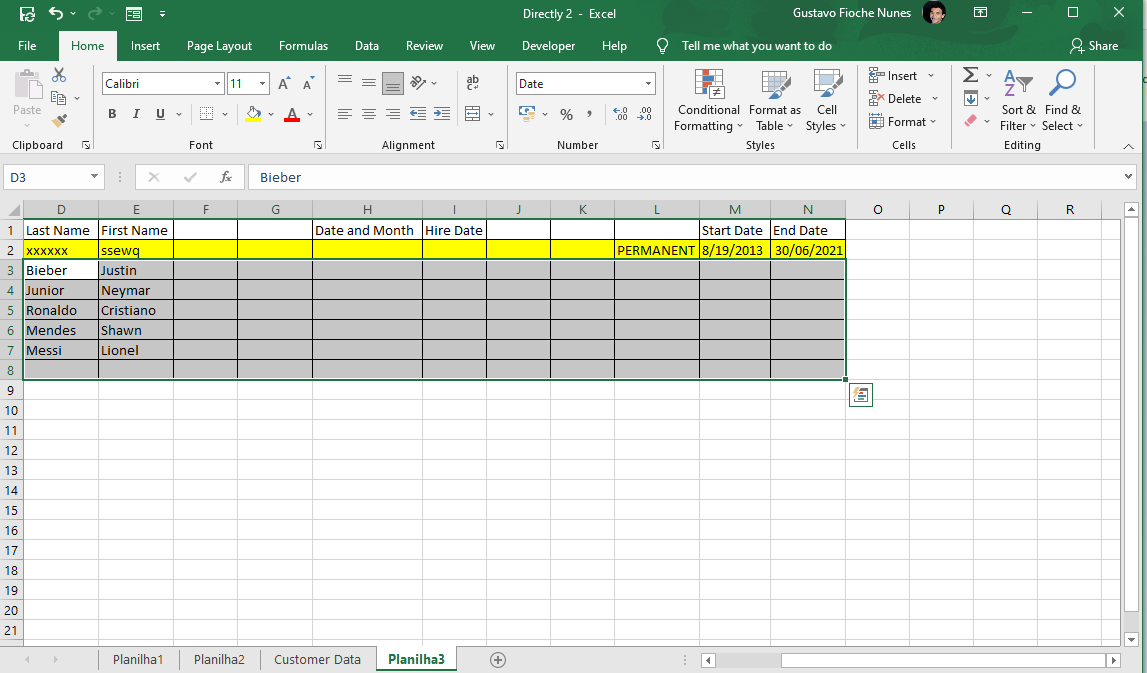Open the Find & Select dropdown
This screenshot has width=1147, height=673.
click(1062, 101)
